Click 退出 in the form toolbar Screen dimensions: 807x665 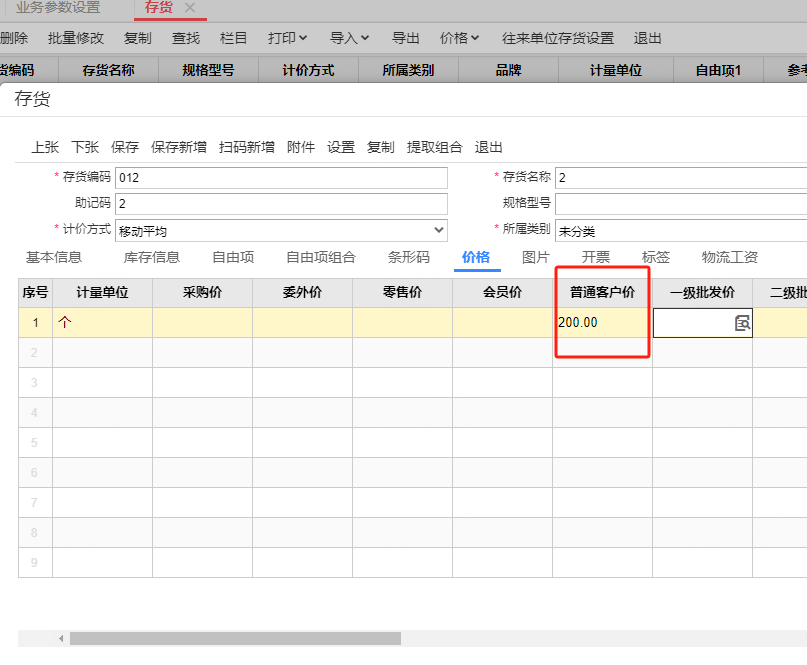[x=489, y=147]
